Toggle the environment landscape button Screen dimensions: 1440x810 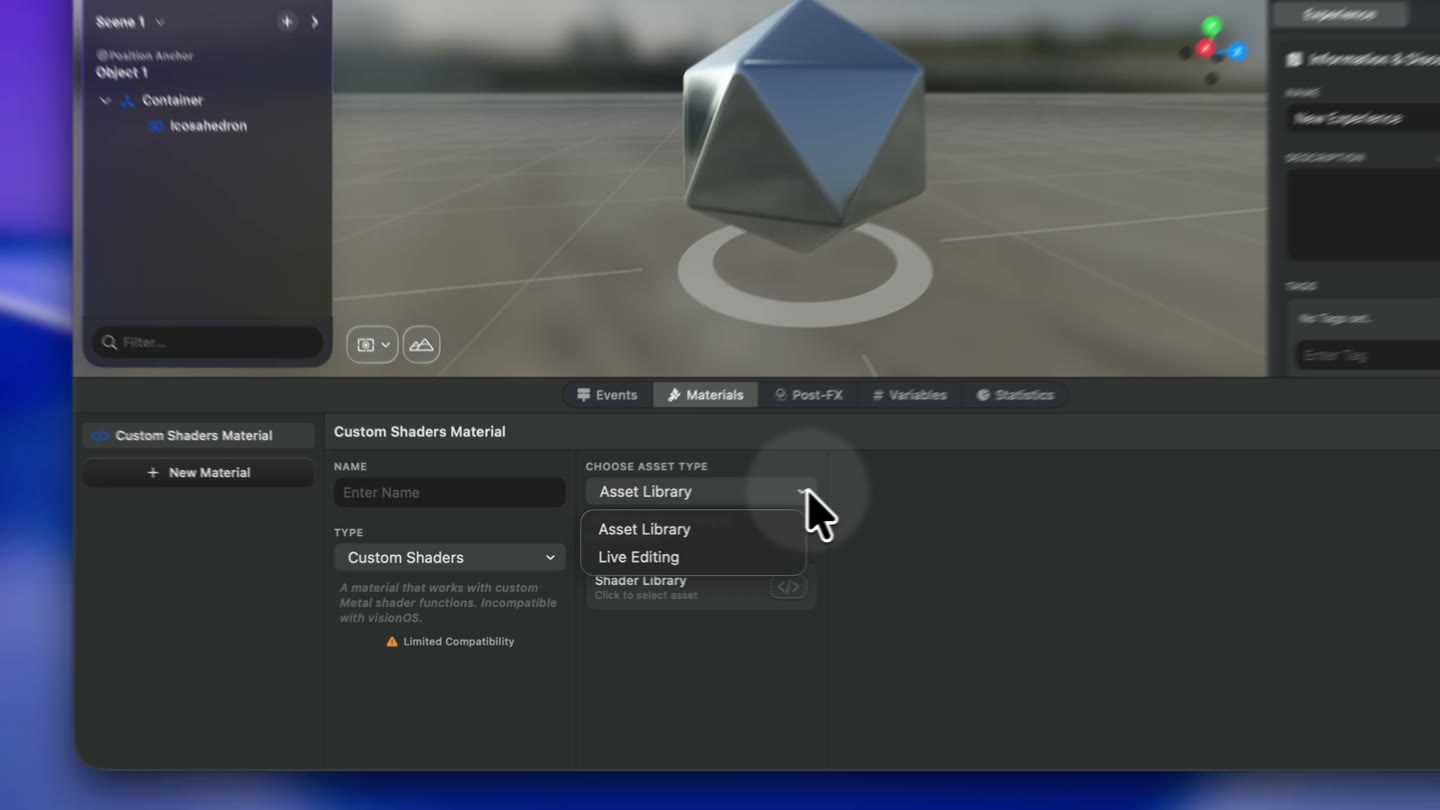point(421,345)
